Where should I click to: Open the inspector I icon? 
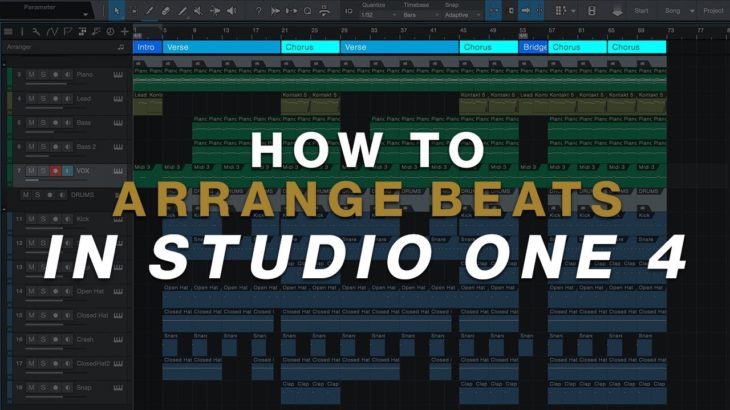pos(22,32)
